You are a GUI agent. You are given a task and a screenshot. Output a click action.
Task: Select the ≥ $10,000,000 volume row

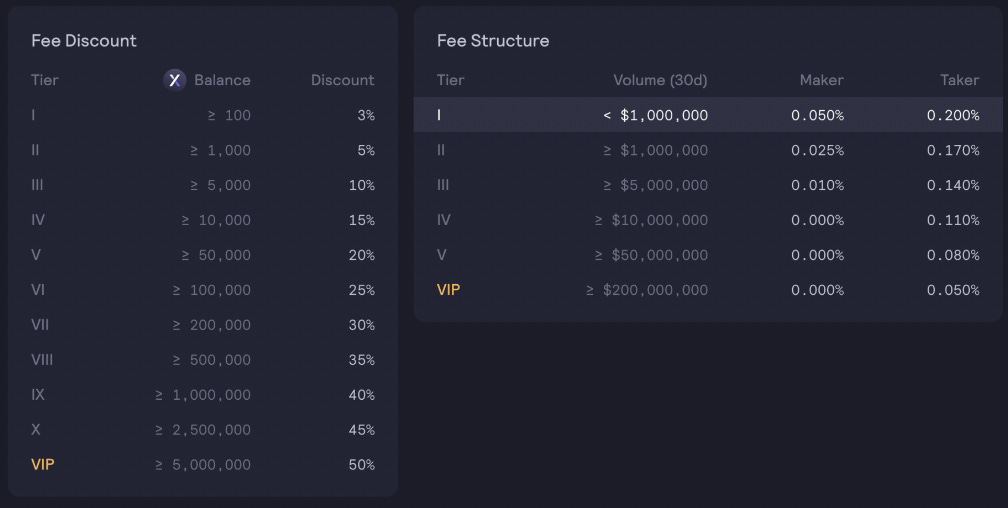click(708, 220)
